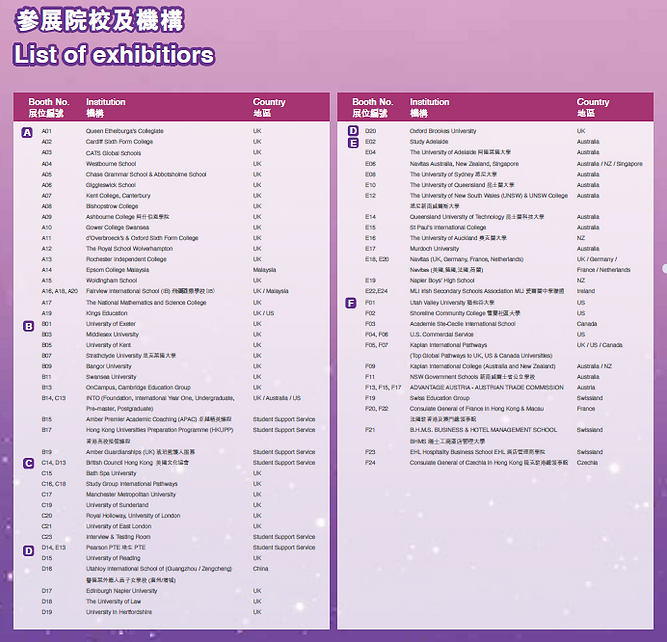The image size is (667, 642).
Task: Click The Royal School Wolverhampton
Action: coord(129,249)
